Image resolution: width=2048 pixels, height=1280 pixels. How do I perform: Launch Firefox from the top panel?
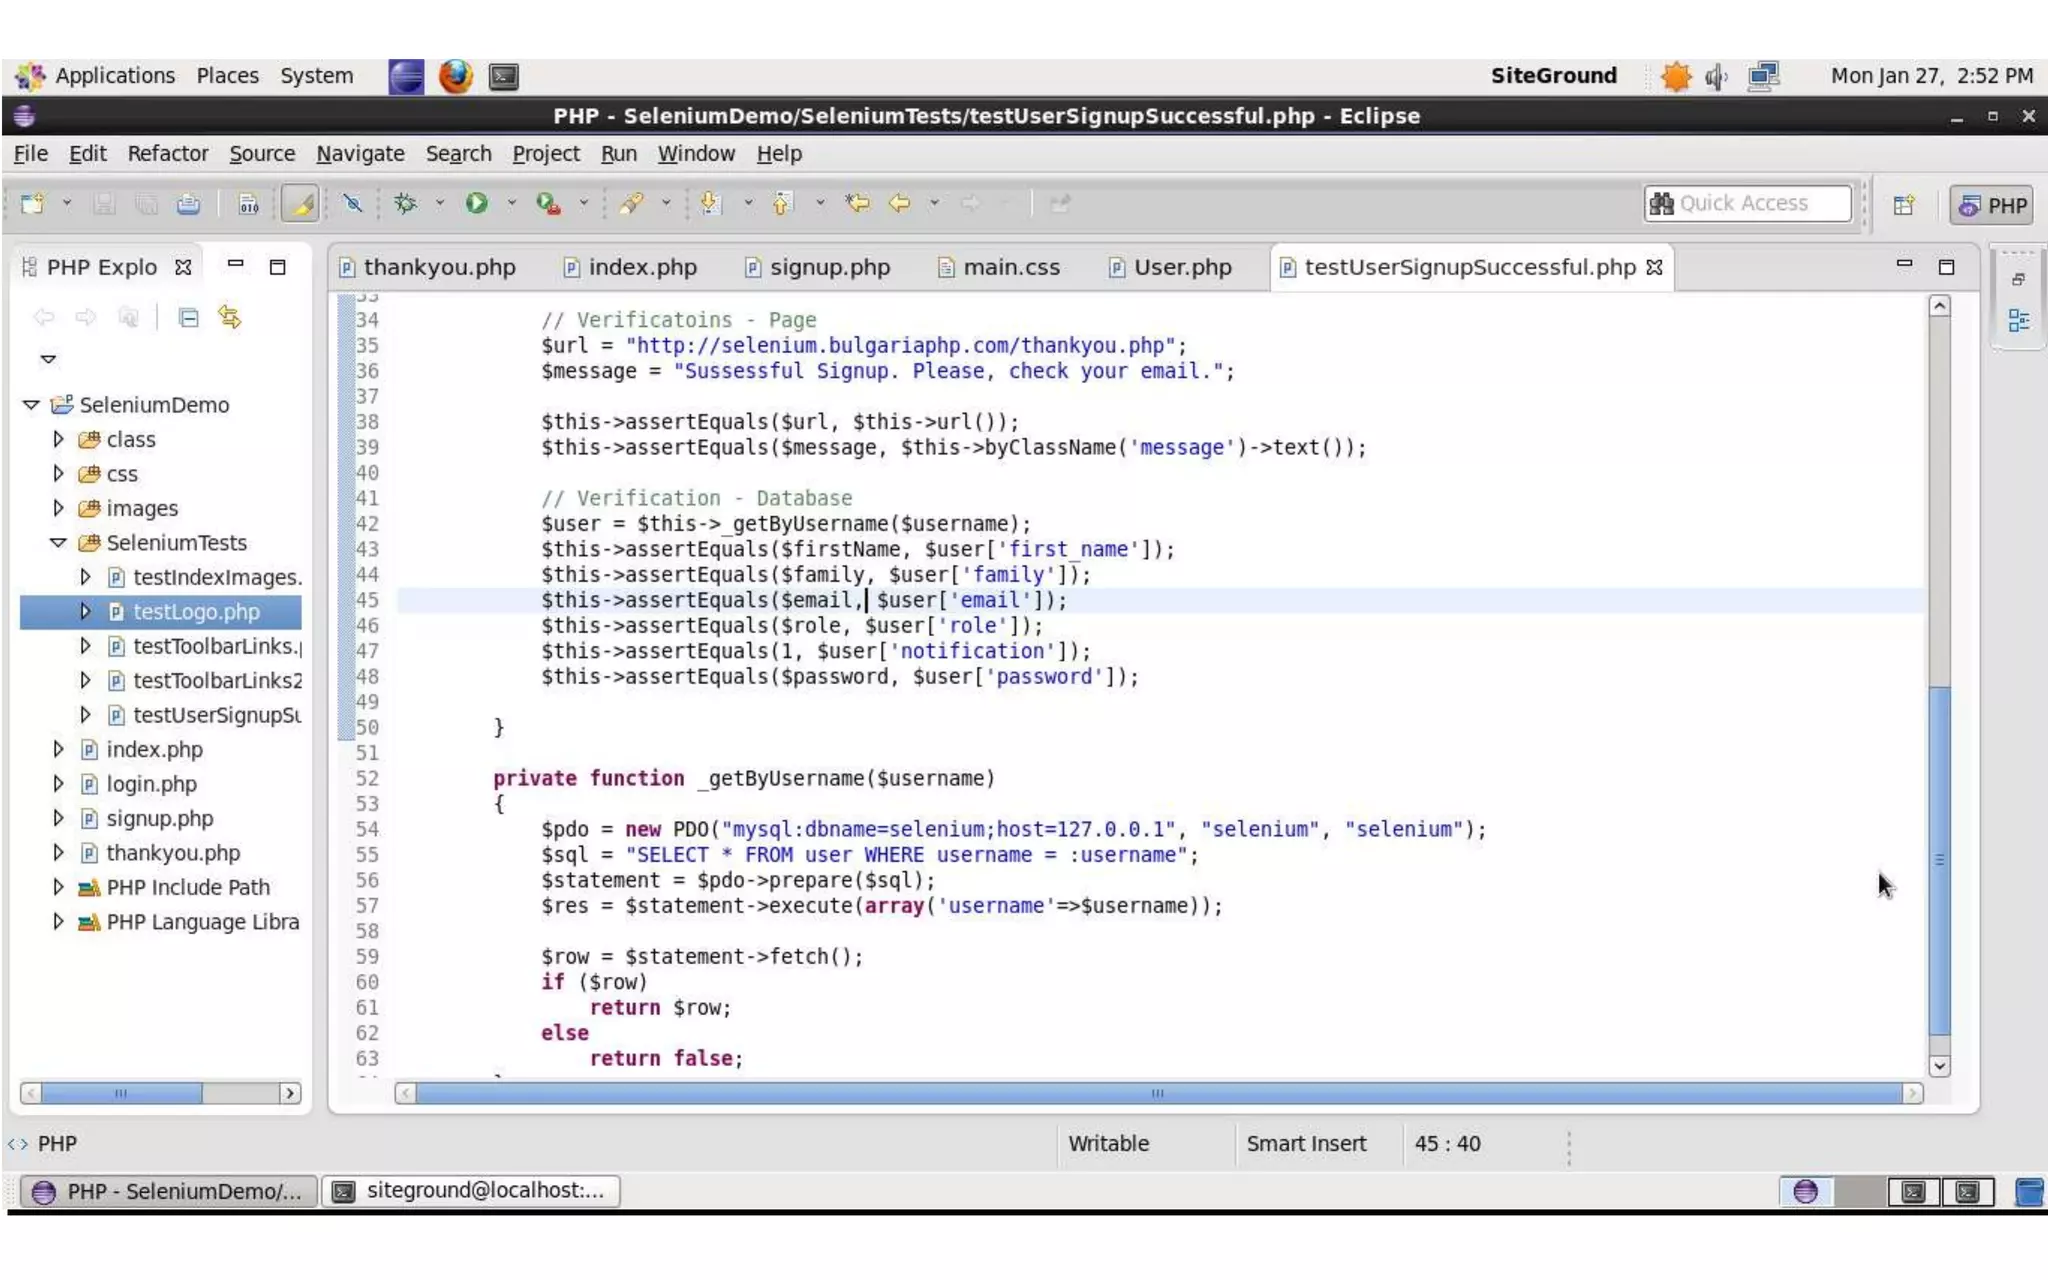455,76
